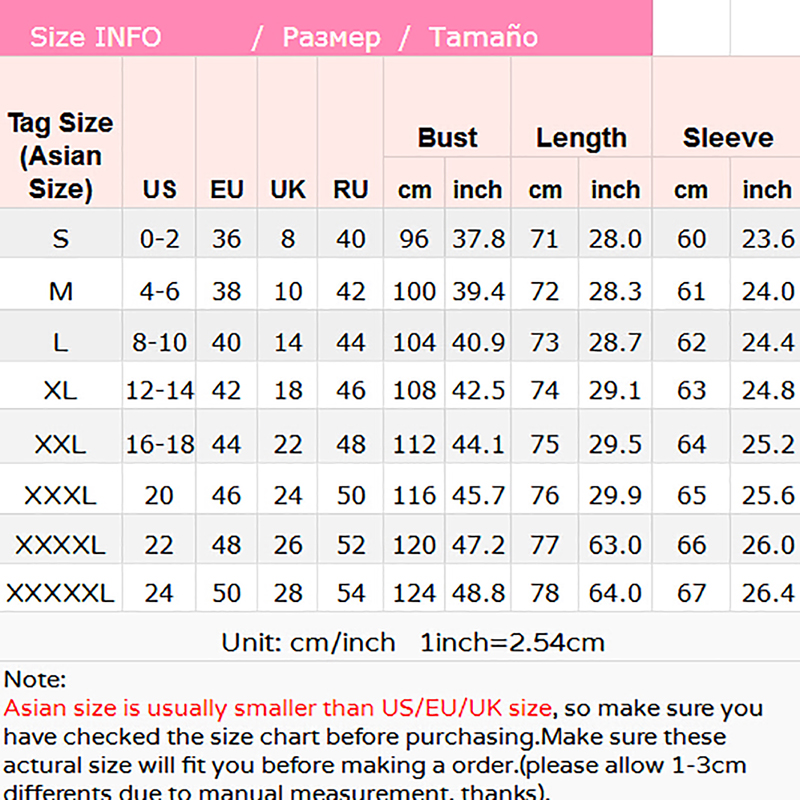Screen dimensions: 800x800
Task: Click the 37.8 inch bust value
Action: tap(478, 240)
